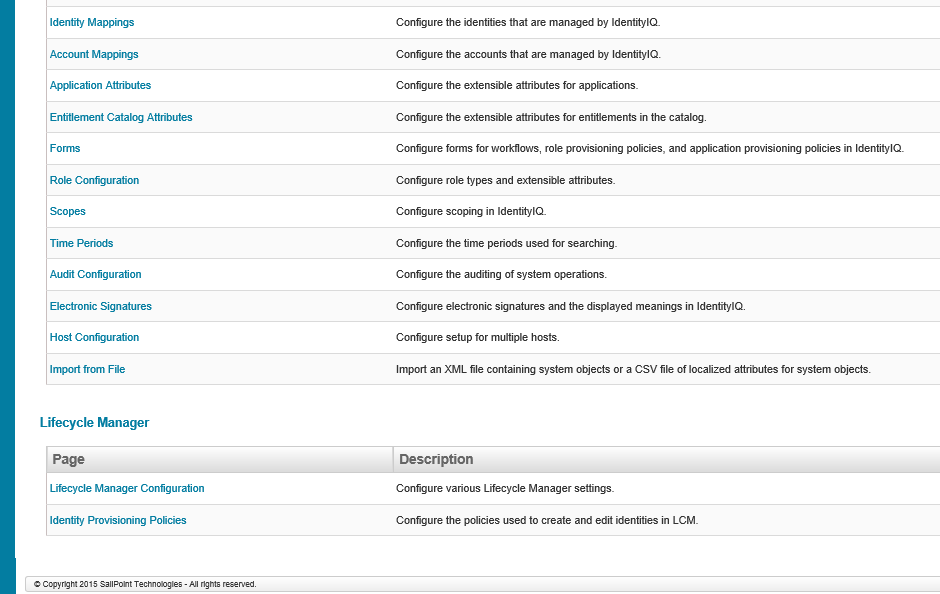Select the Scopes link

click(x=67, y=211)
